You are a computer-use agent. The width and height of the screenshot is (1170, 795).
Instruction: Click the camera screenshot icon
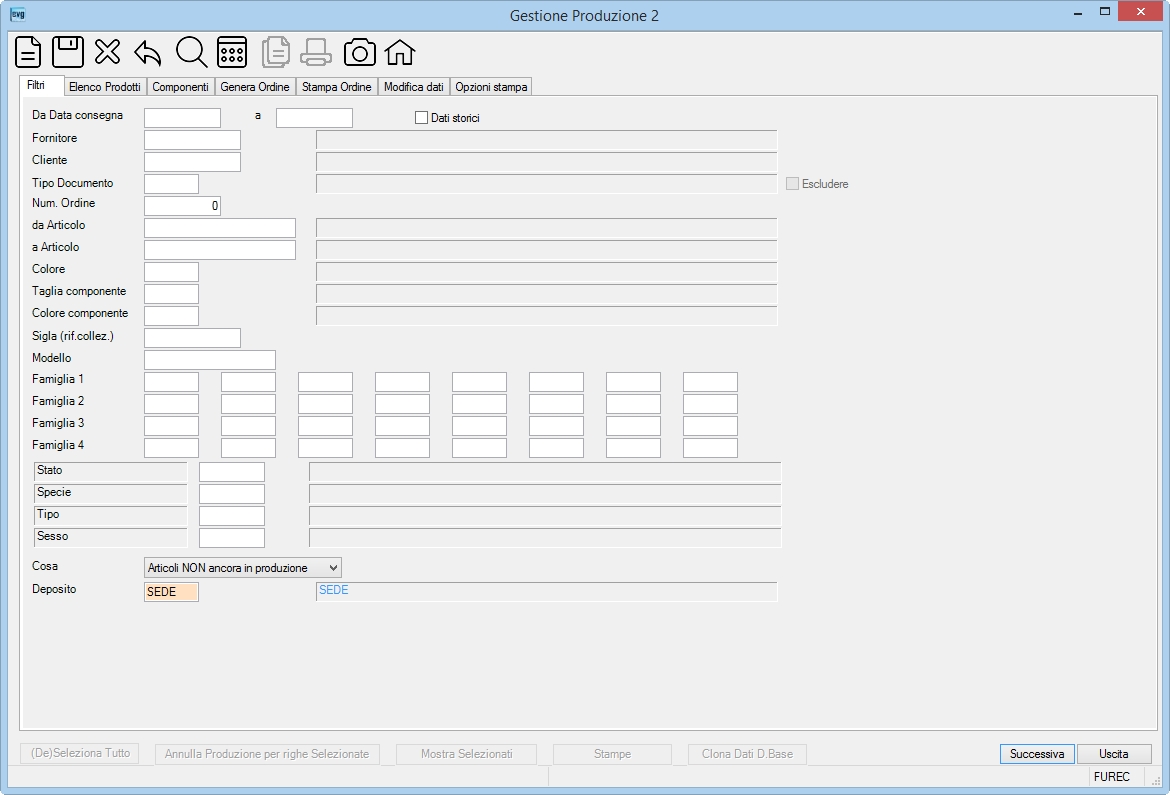point(360,52)
